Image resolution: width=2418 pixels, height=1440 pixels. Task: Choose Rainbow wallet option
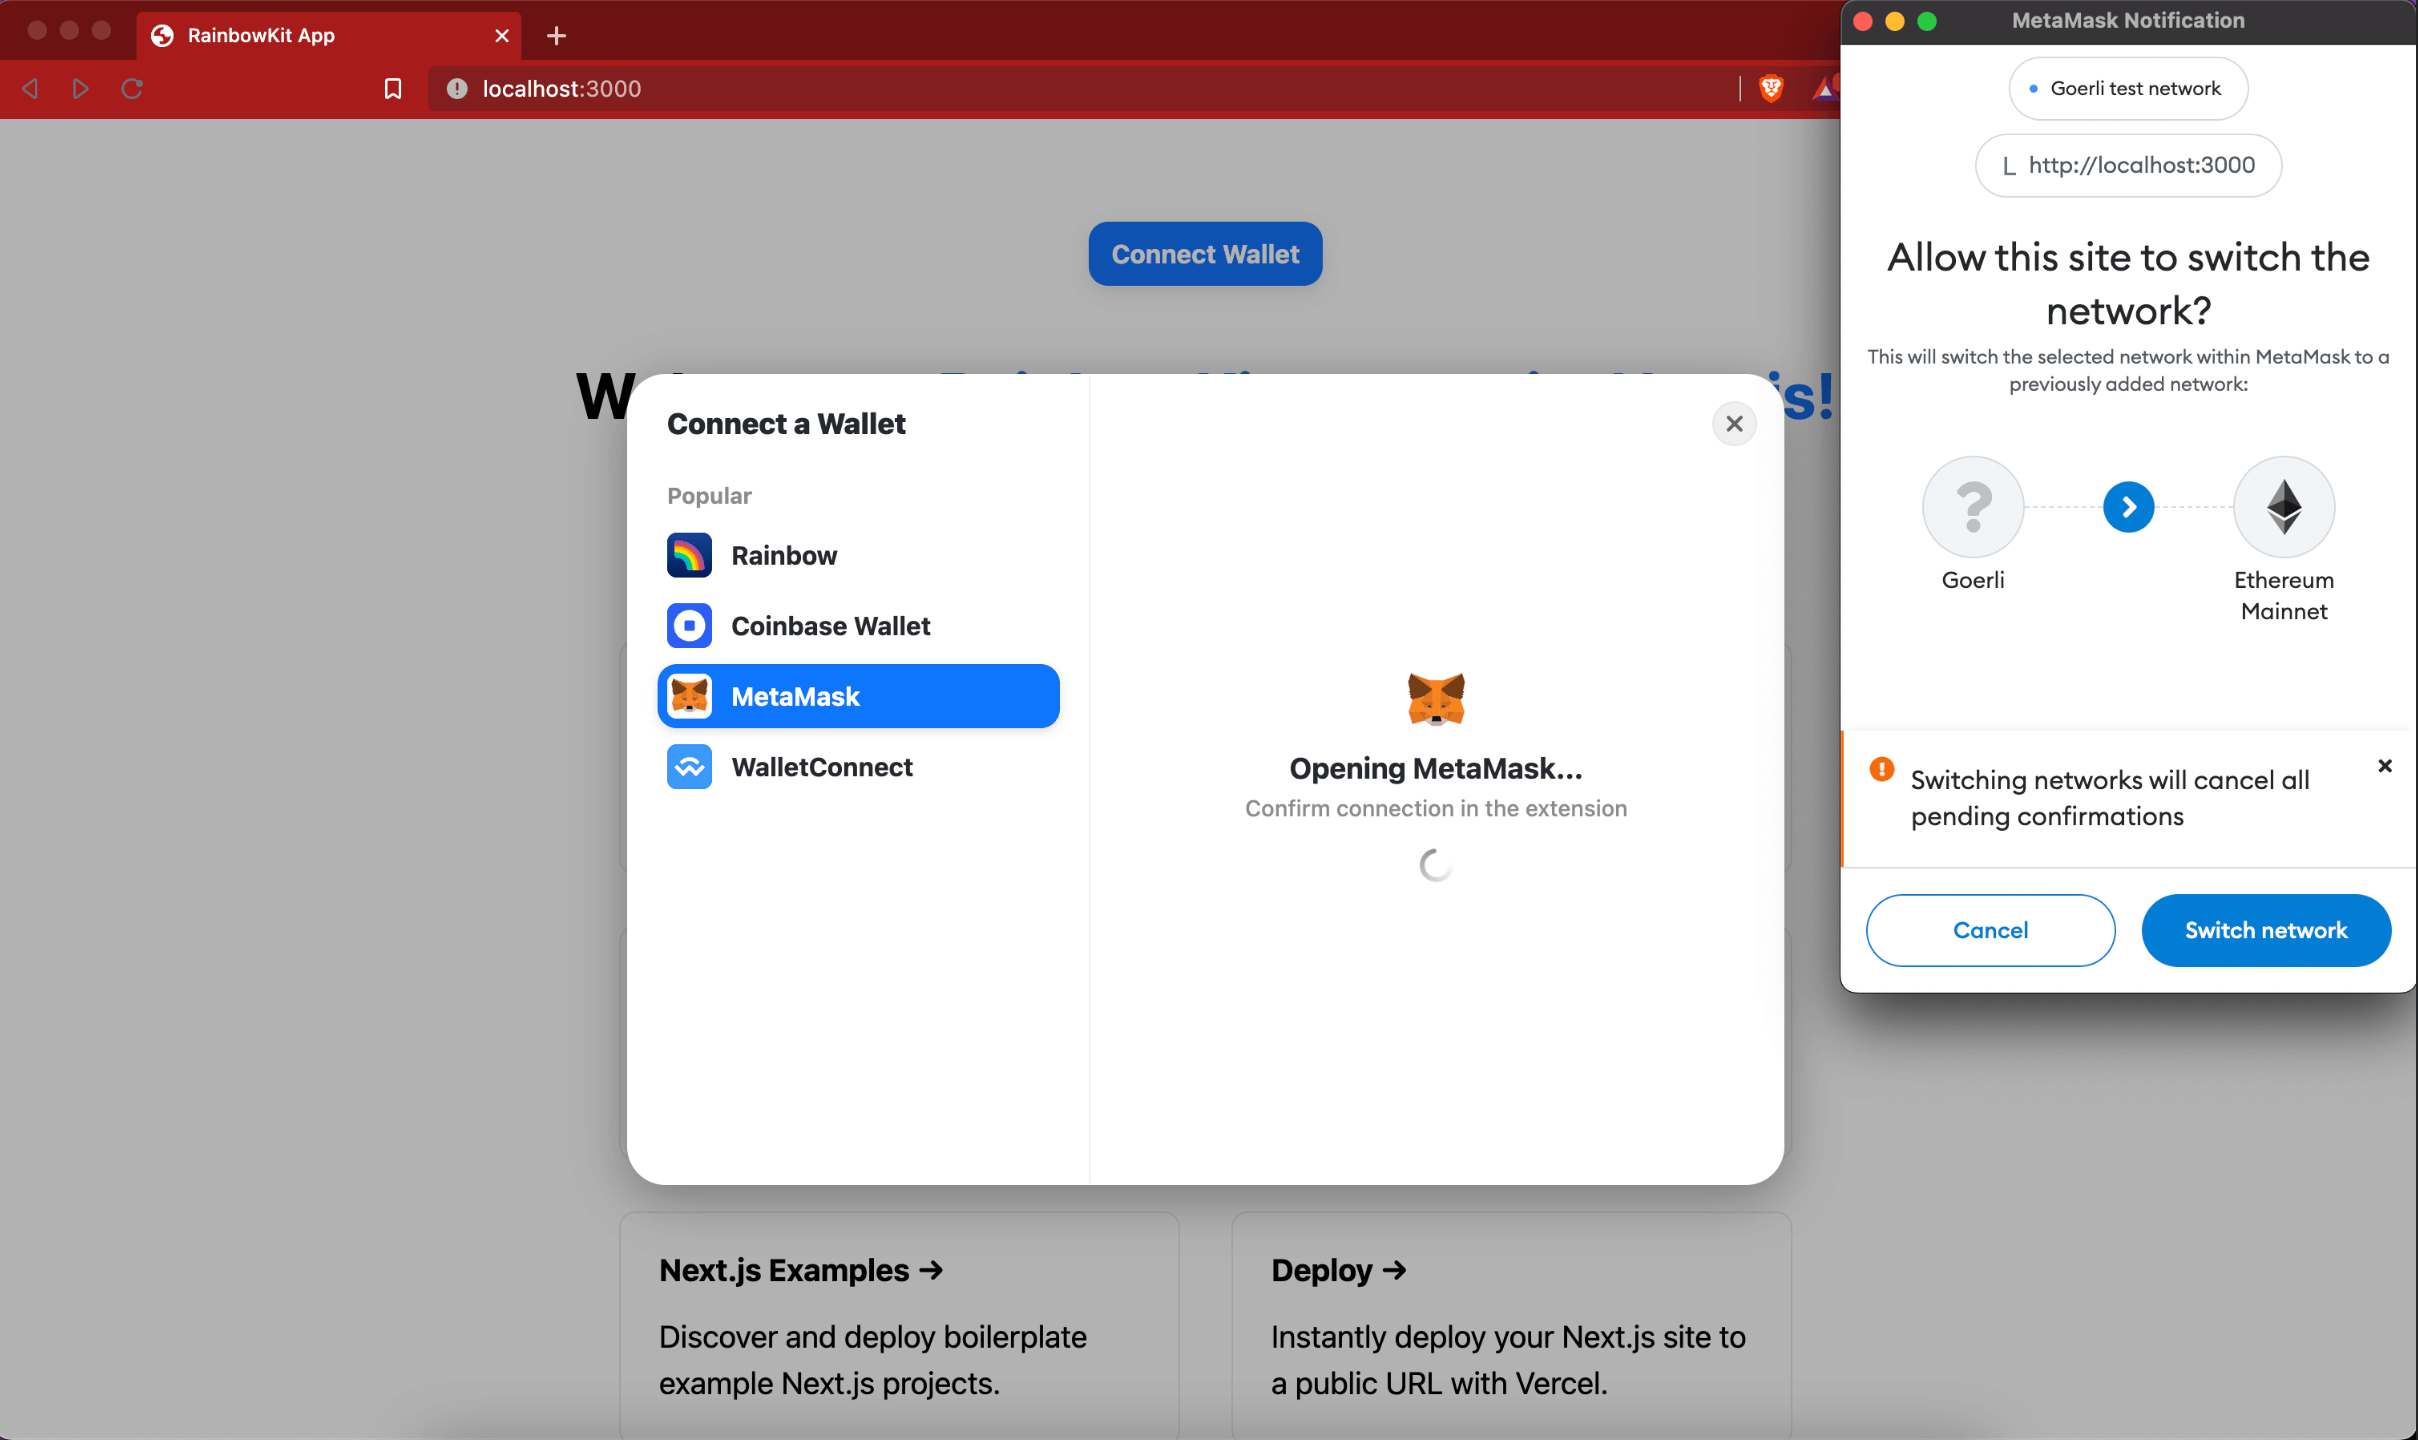[x=858, y=555]
